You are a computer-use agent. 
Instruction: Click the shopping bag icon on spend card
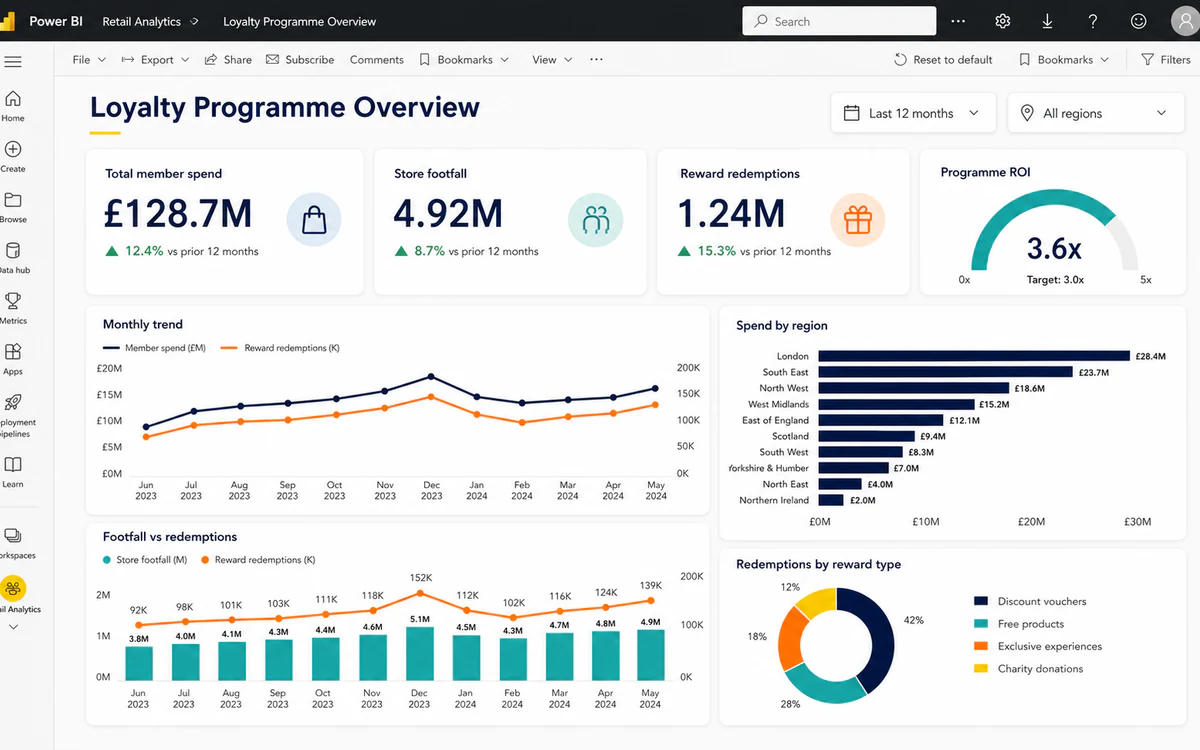(x=314, y=220)
